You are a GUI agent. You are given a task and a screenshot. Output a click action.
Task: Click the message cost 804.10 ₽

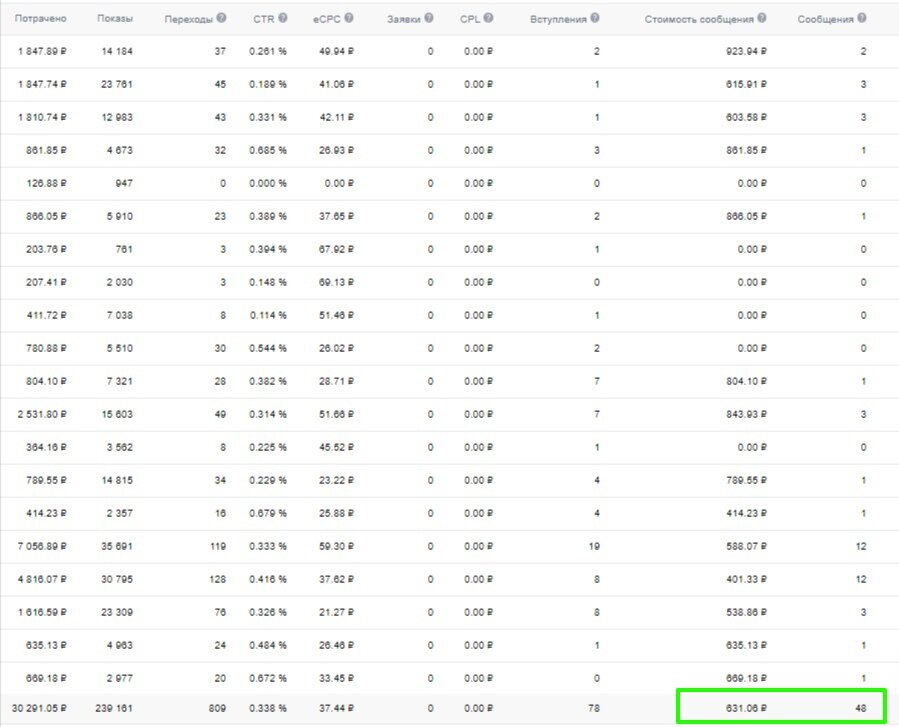(746, 381)
